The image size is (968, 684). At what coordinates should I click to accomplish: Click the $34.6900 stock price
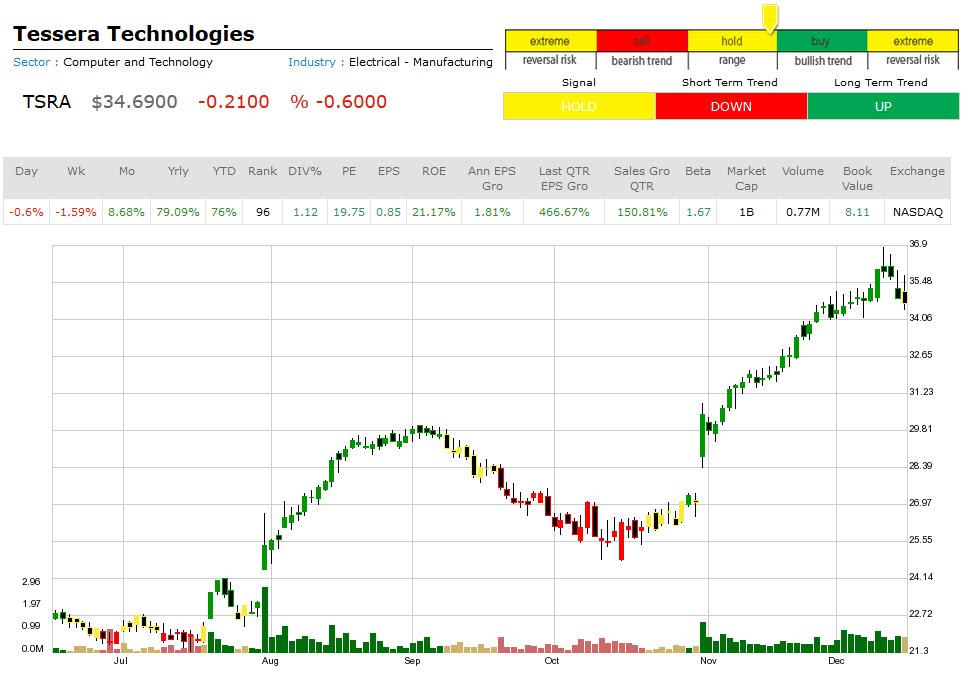pos(135,102)
